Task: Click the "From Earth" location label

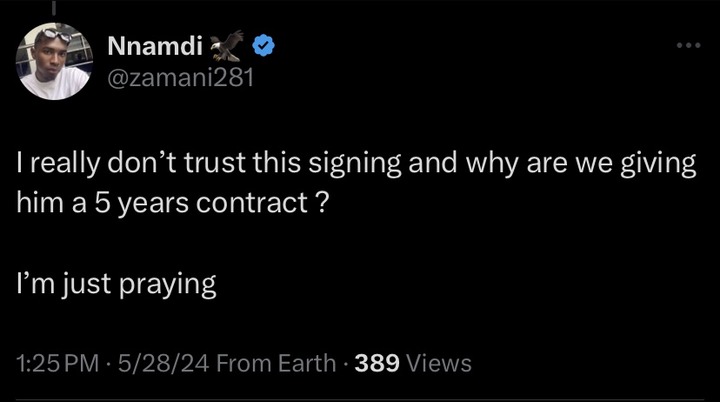Action: (x=275, y=363)
